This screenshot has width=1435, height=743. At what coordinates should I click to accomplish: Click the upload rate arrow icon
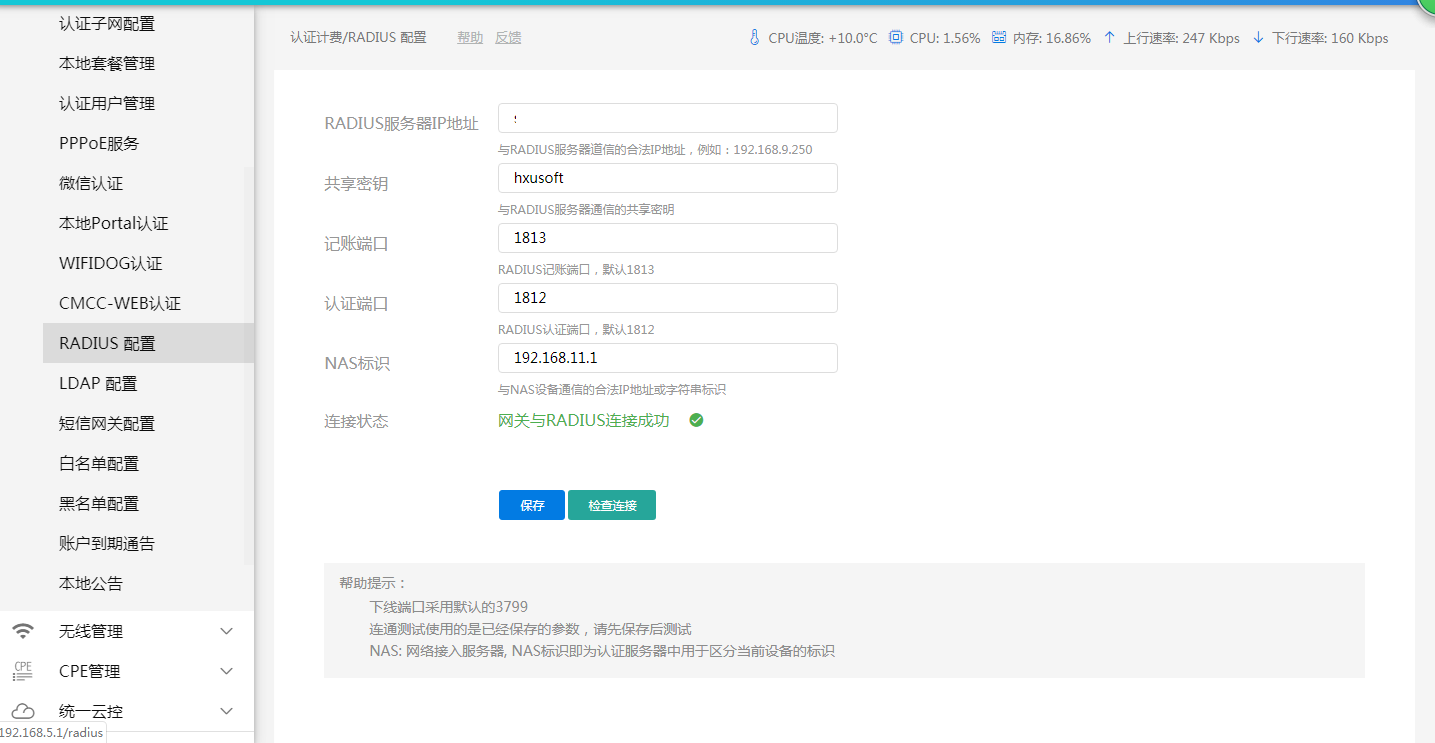click(1109, 38)
